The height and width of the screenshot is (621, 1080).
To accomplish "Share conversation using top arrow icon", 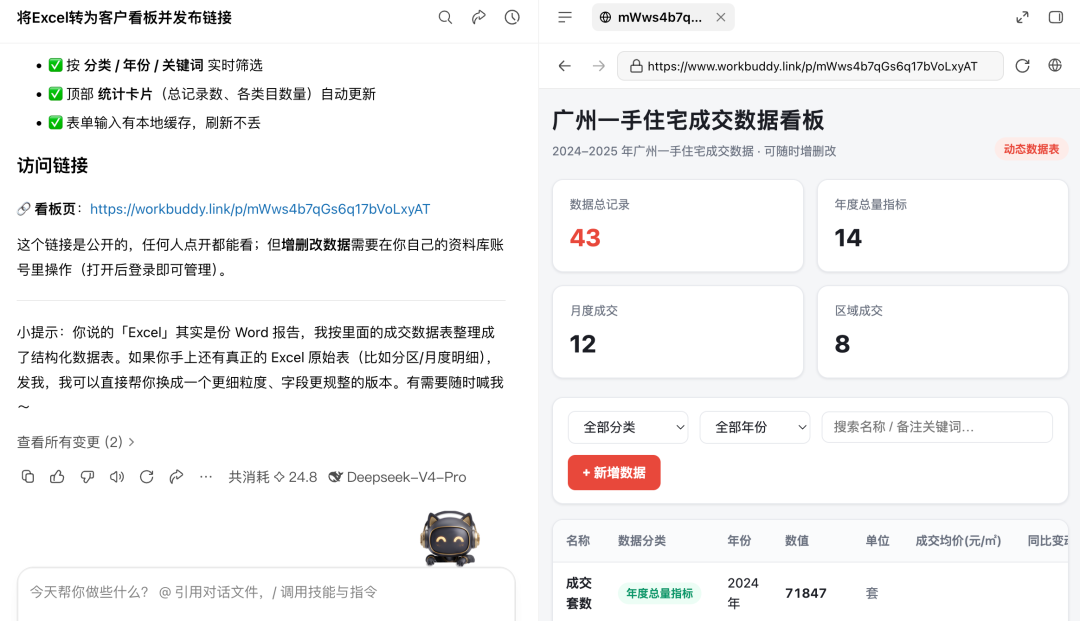I will [x=479, y=17].
